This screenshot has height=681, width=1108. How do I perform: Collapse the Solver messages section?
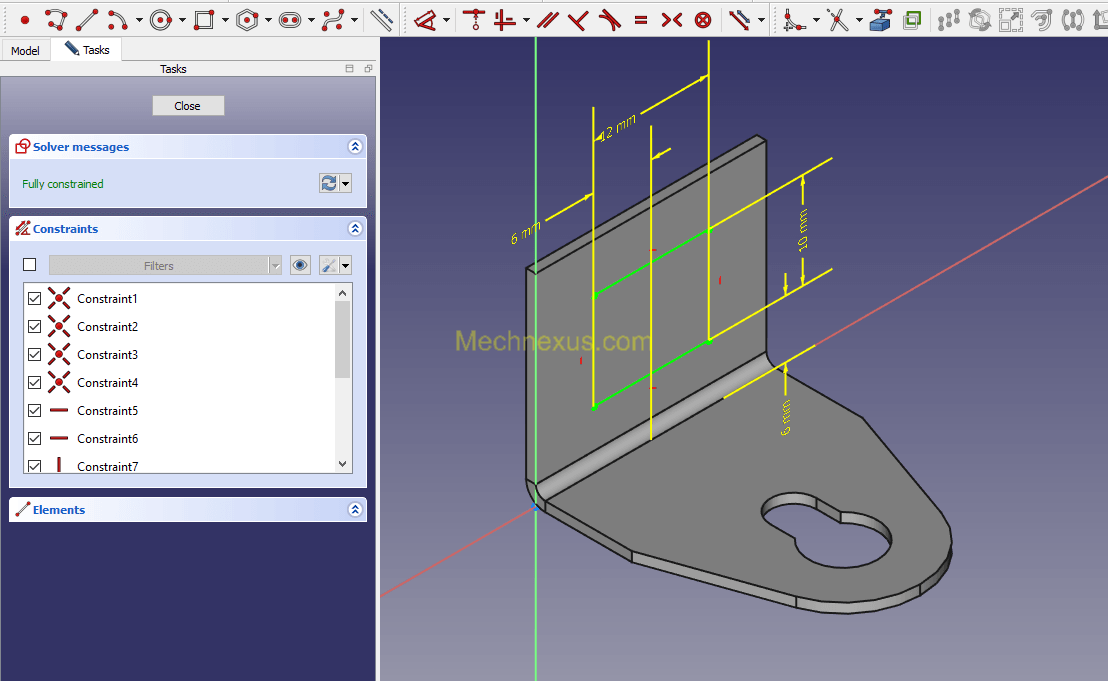click(354, 147)
